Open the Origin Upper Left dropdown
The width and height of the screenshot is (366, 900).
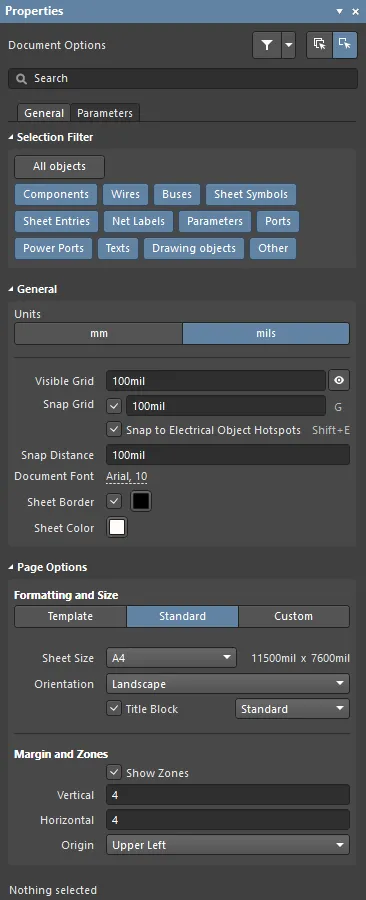pos(228,845)
